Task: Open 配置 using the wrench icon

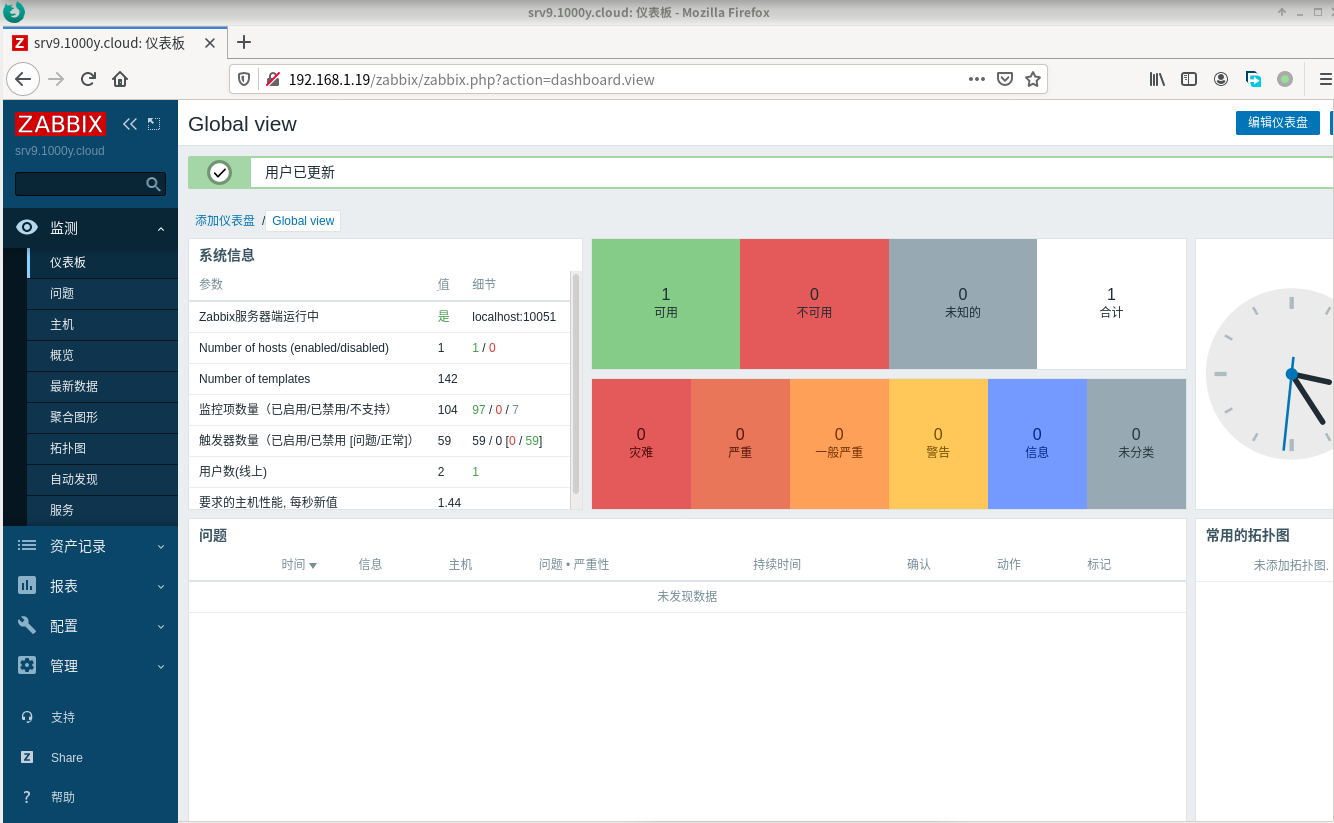Action: pos(26,625)
